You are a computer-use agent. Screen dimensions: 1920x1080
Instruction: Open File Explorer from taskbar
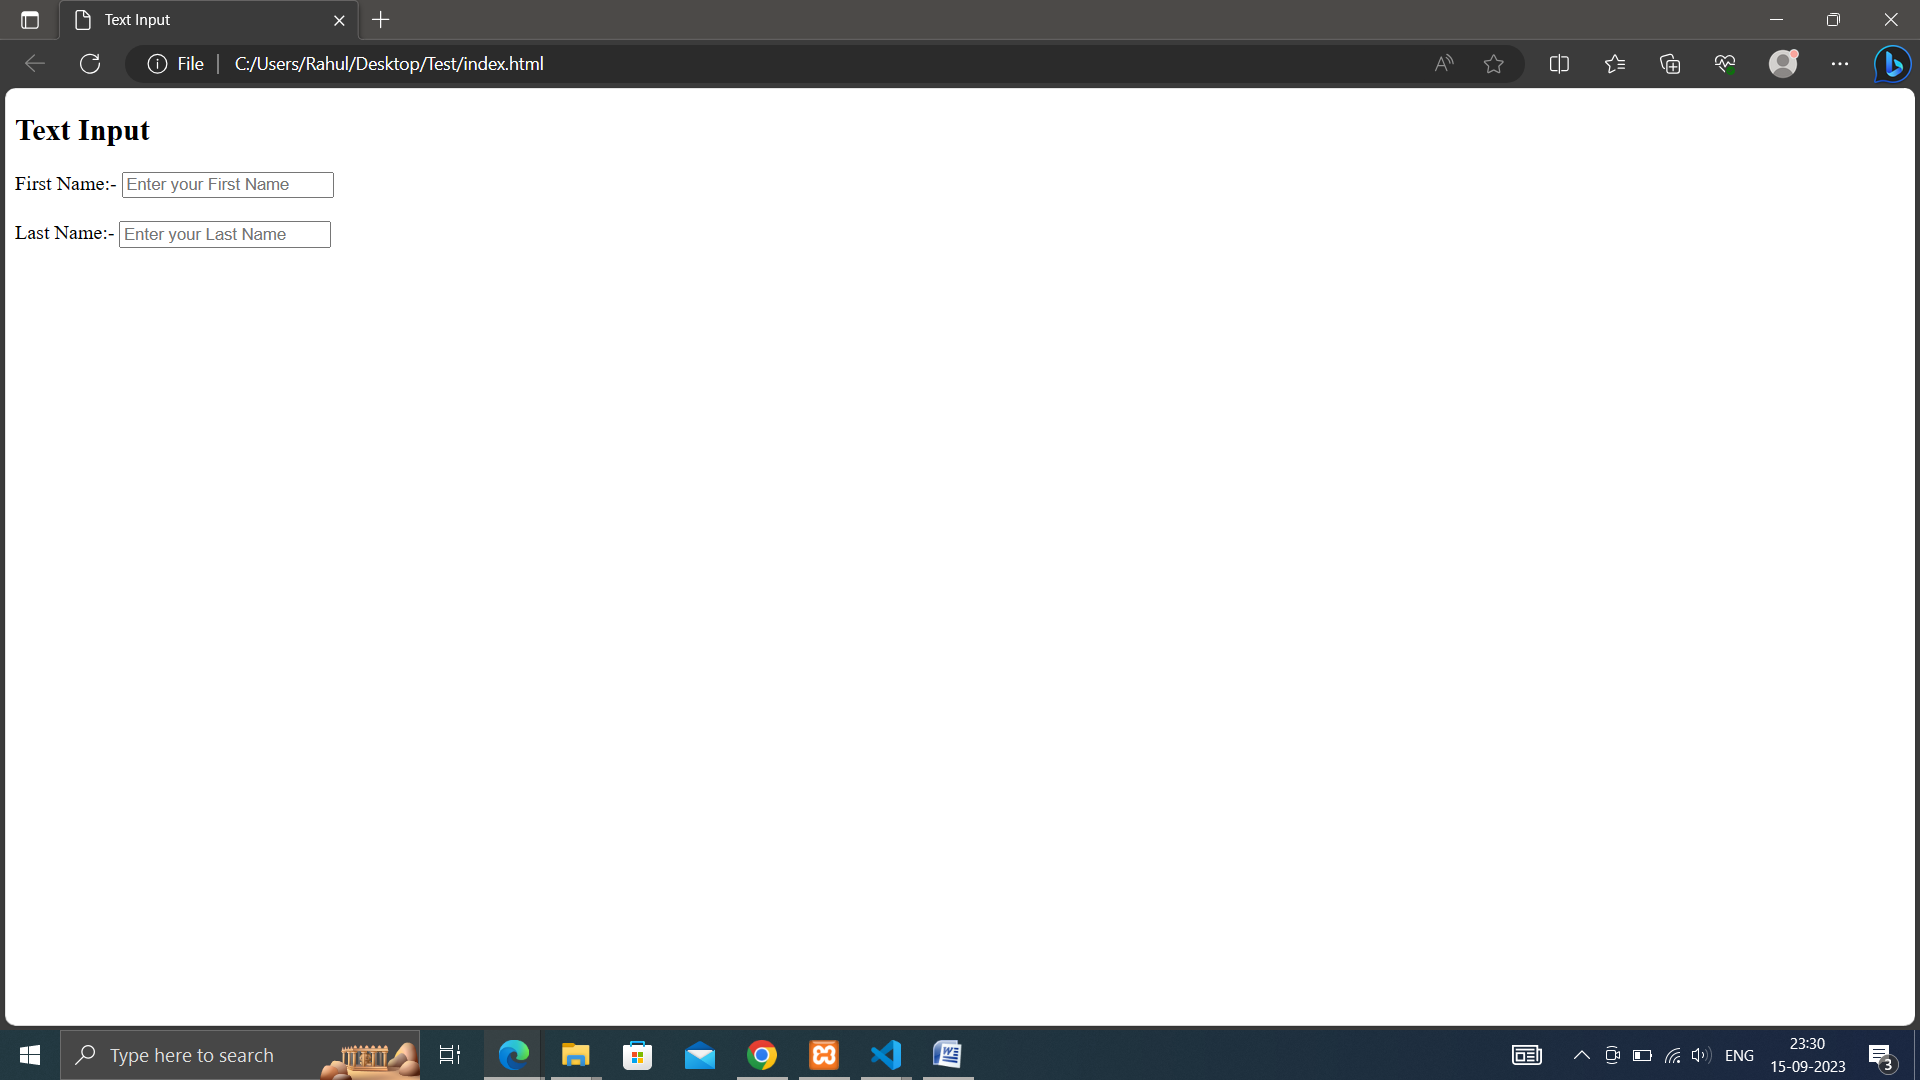[575, 1055]
